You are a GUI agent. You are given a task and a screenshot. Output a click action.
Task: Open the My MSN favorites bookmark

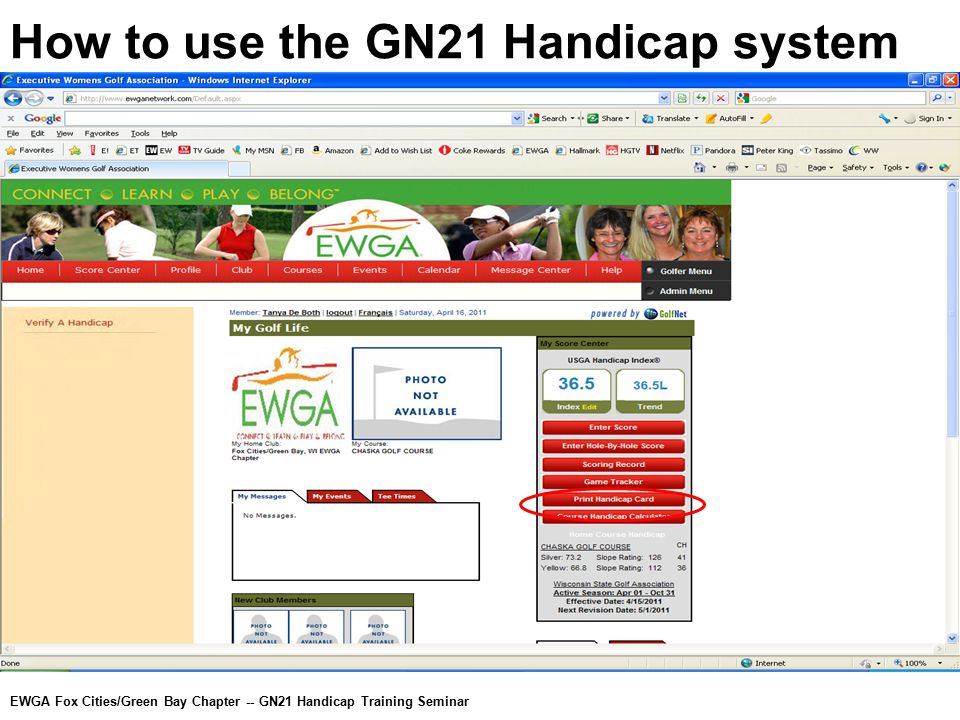(x=253, y=150)
